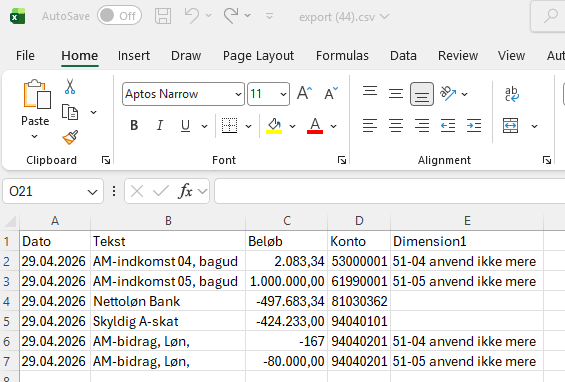
Task: Click the Save disk icon
Action: click(163, 16)
